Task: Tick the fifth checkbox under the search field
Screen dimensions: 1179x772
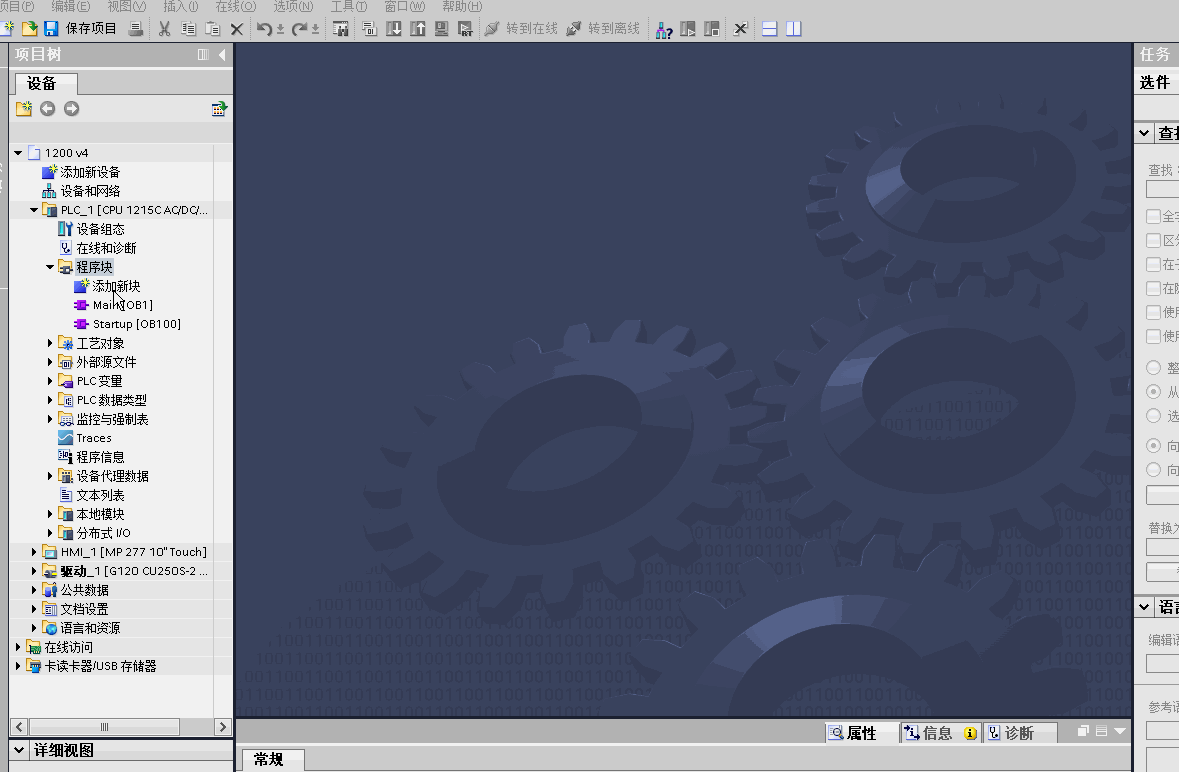Action: tap(1153, 312)
